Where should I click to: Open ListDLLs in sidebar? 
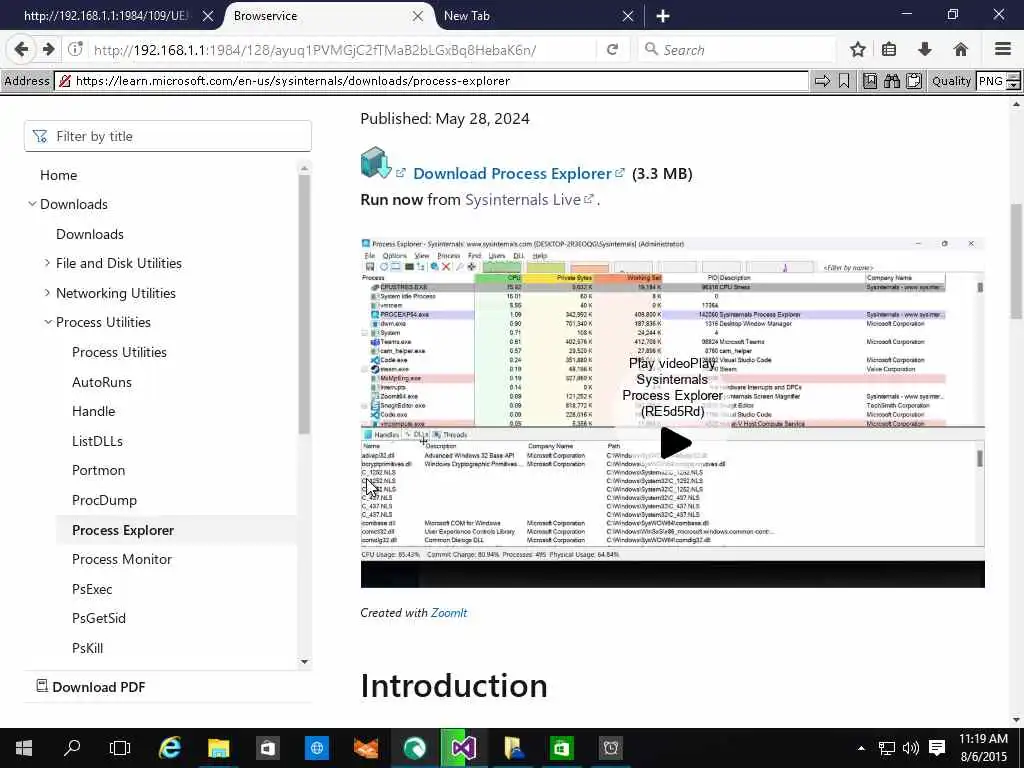point(97,441)
